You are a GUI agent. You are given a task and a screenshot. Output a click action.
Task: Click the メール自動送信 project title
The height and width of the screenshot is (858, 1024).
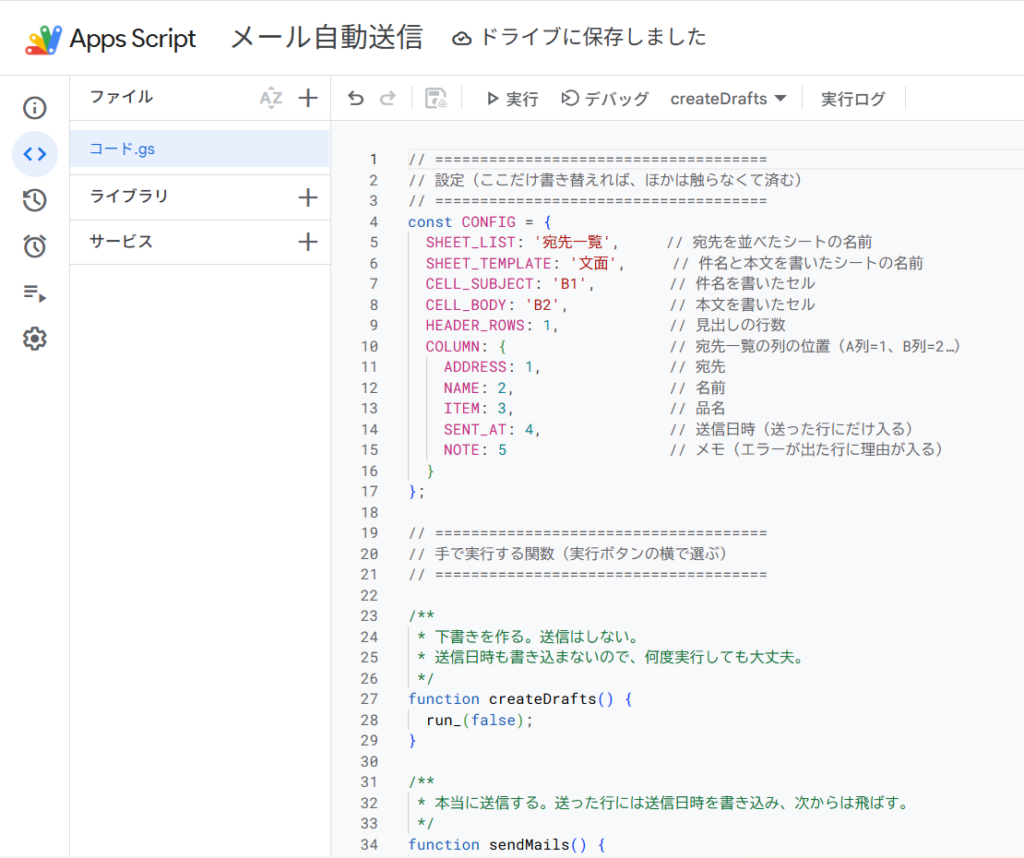tap(327, 37)
